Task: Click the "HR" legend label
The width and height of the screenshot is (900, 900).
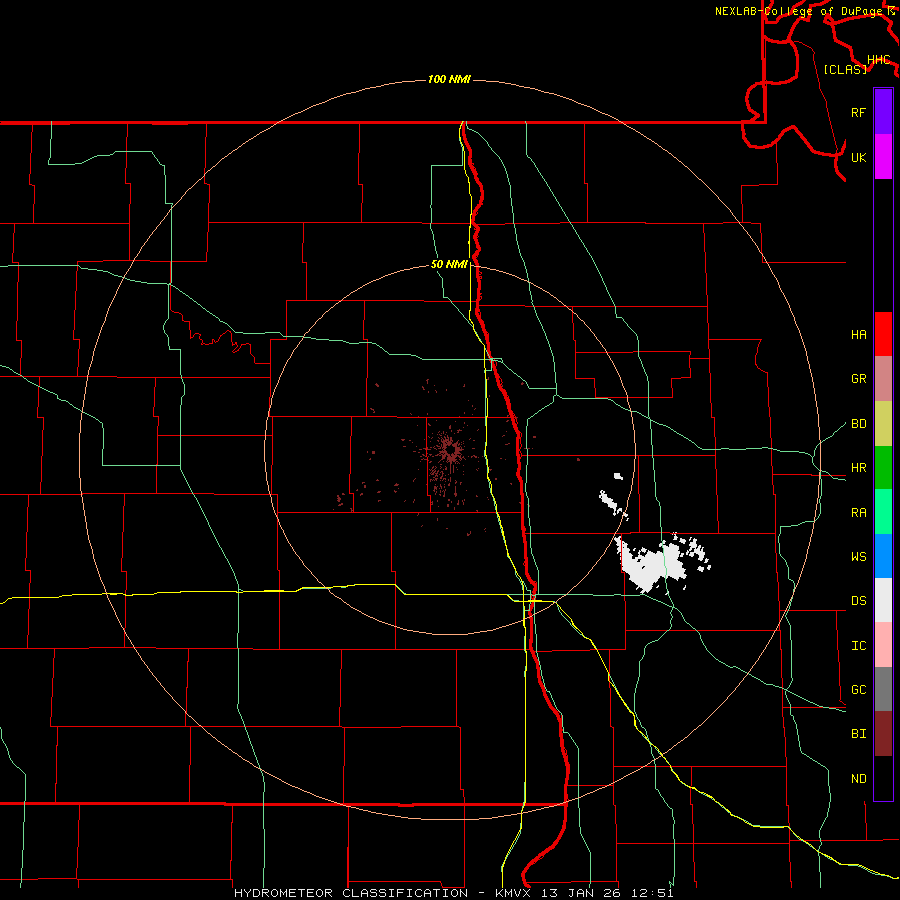Action: click(858, 467)
